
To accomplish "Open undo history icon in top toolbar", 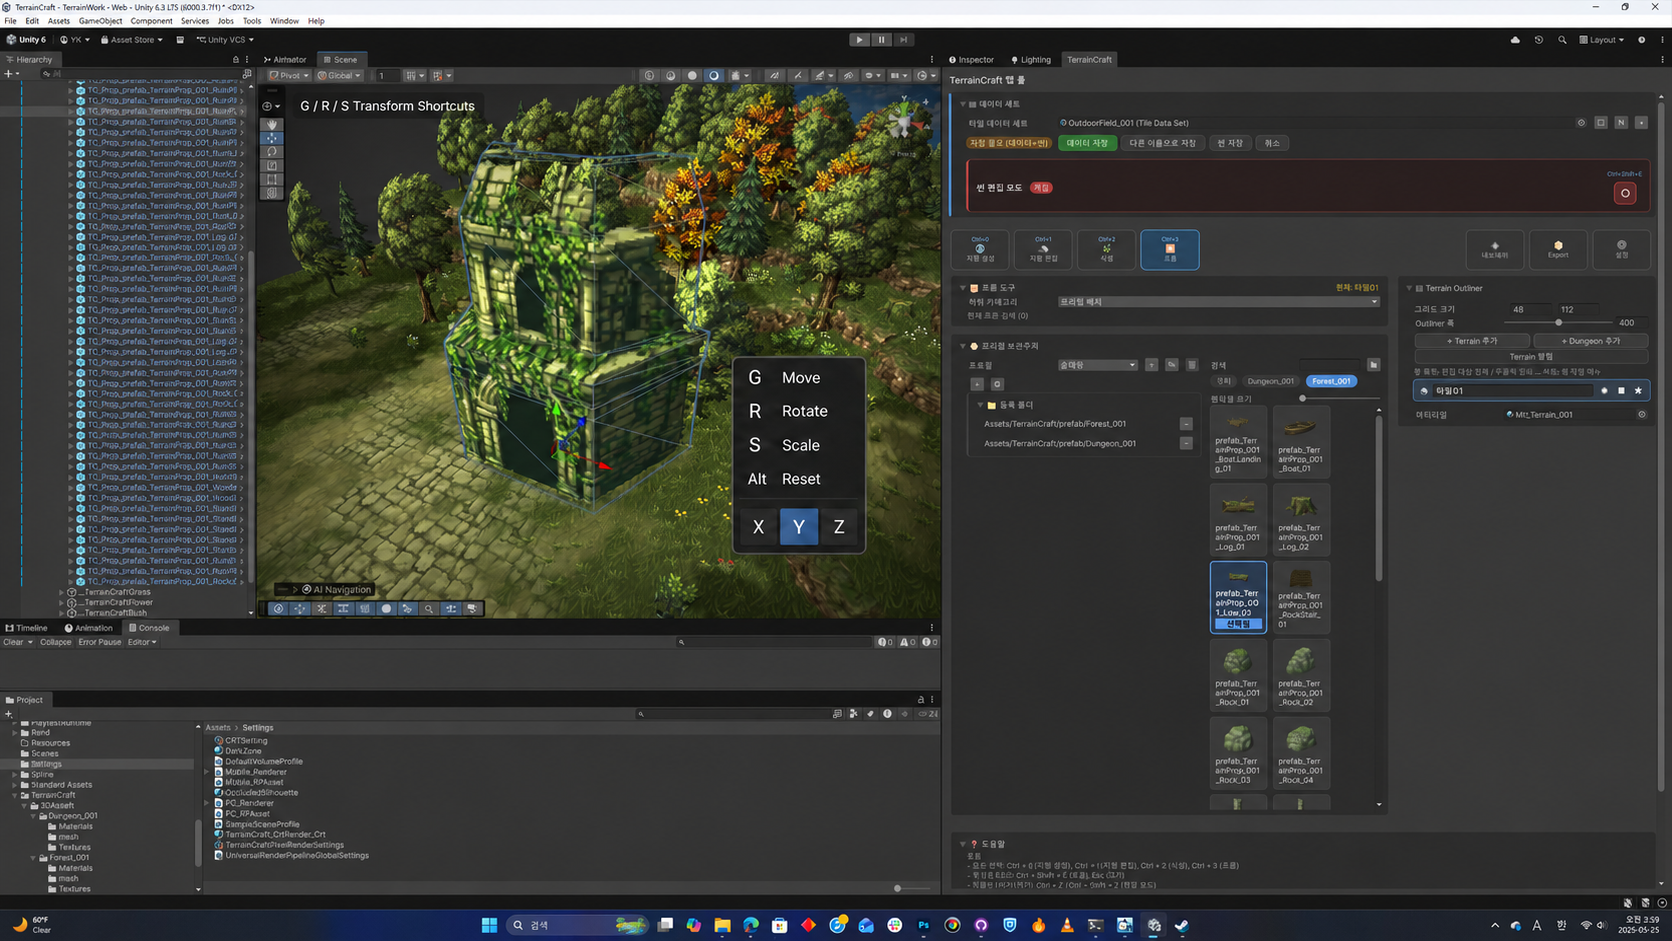I will (1538, 40).
